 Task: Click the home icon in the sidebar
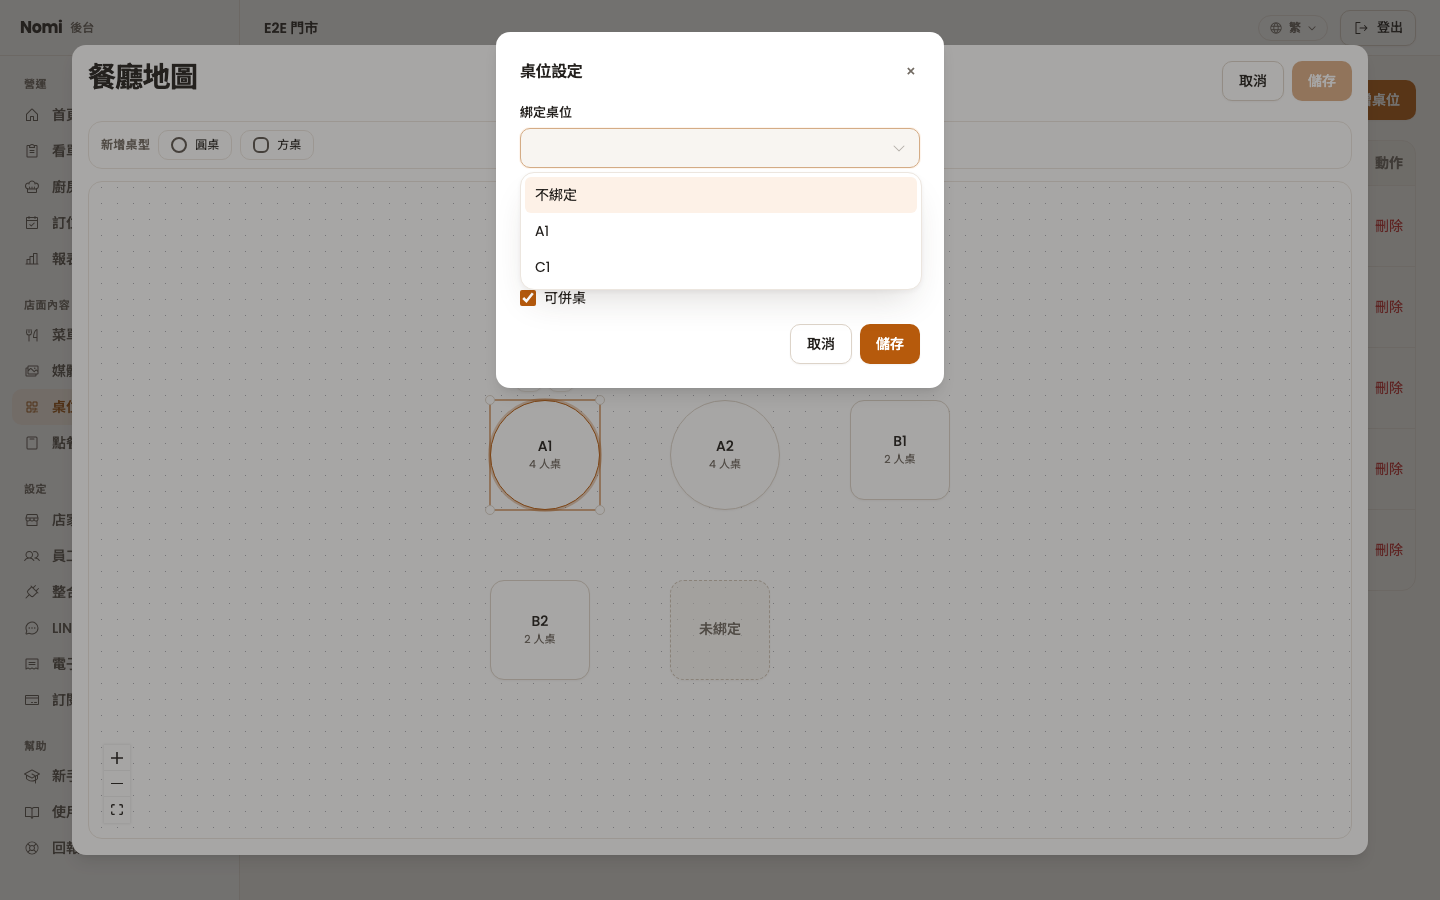(32, 115)
